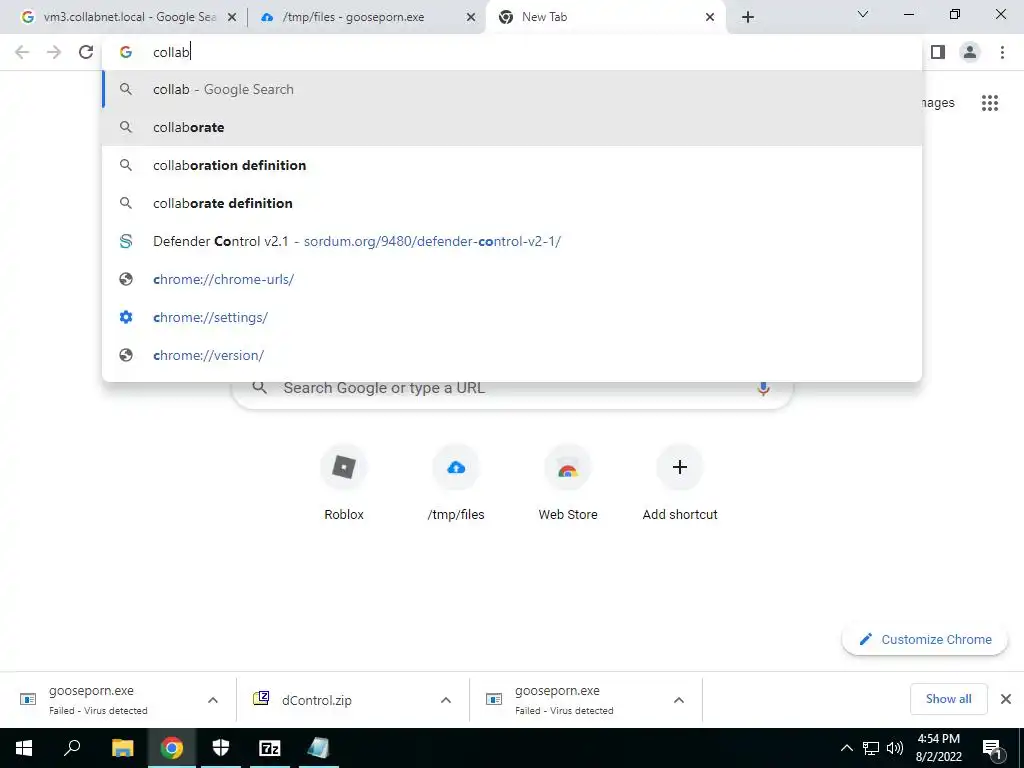Open chrome://settings/ suggestion

point(512,317)
